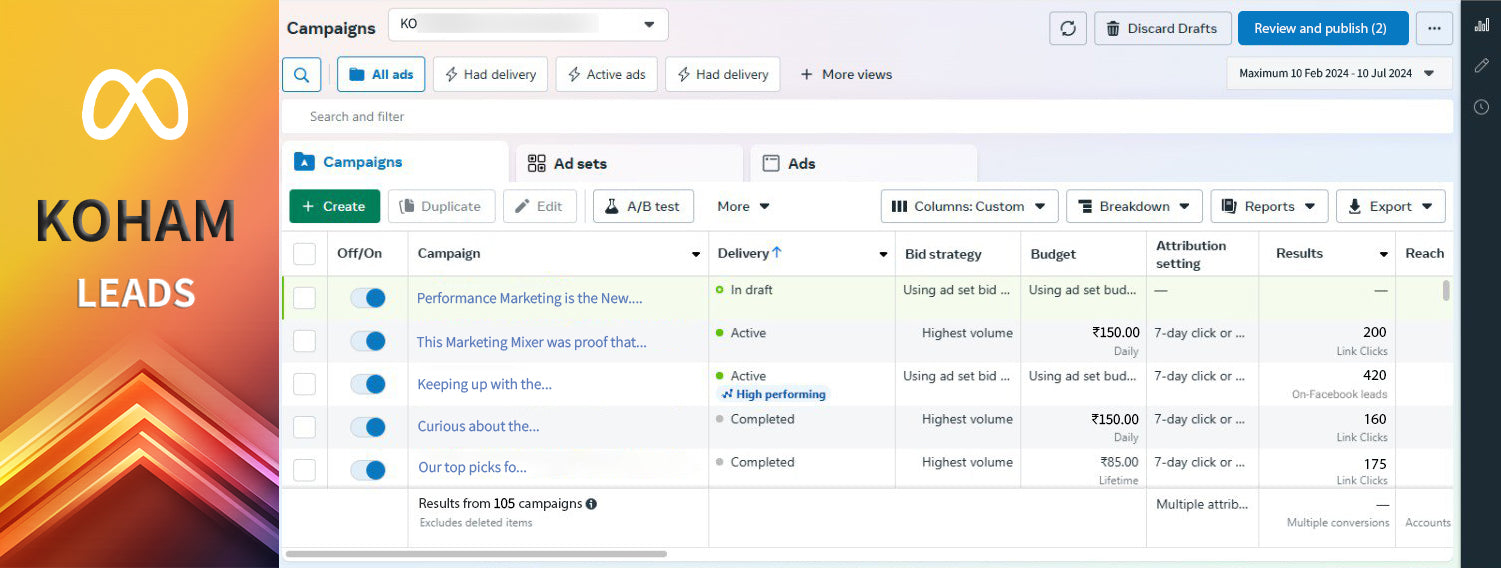Click the horizontal scrollbar below the table

click(x=476, y=553)
